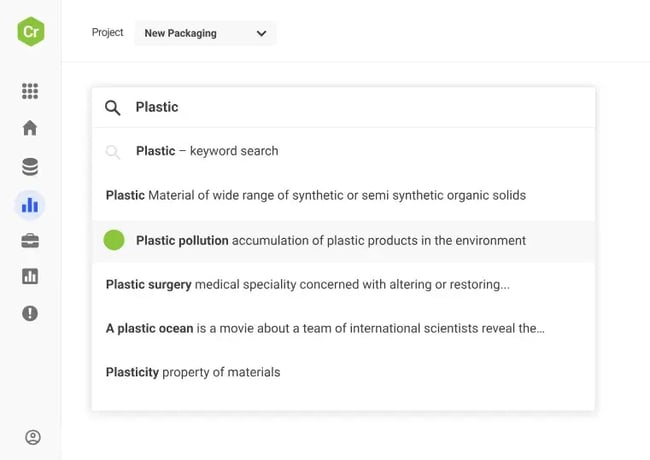Open the database stack icon
The height and width of the screenshot is (460, 650).
click(30, 166)
